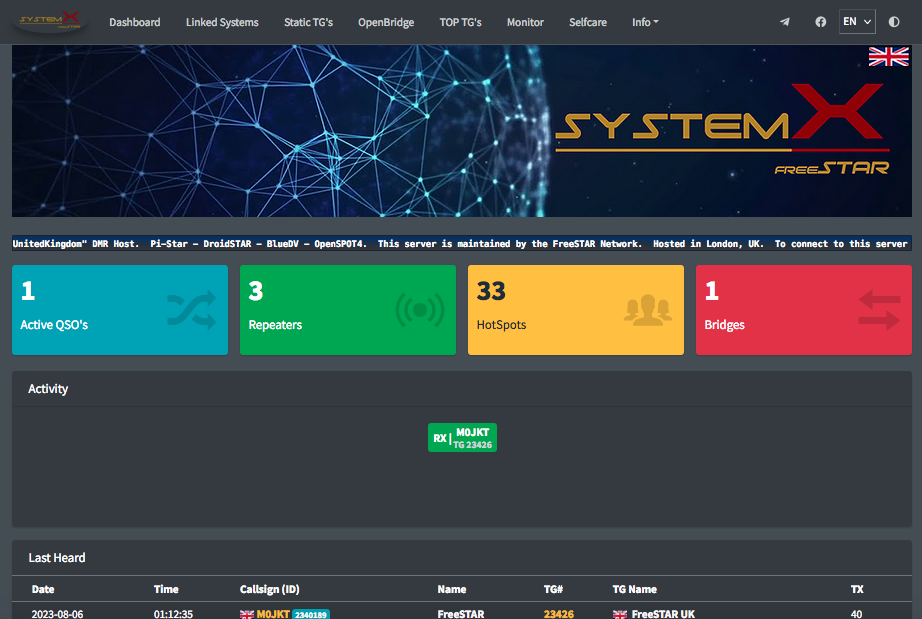Click the SystemX FreeSTAR banner image

tap(462, 131)
